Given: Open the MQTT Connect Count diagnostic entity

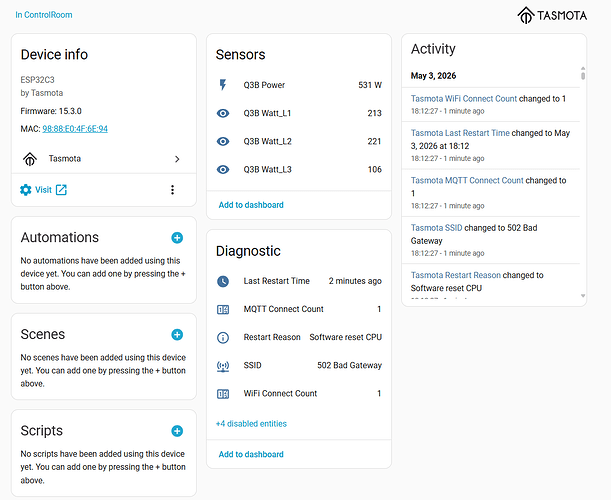Looking at the screenshot, I should (299, 309).
